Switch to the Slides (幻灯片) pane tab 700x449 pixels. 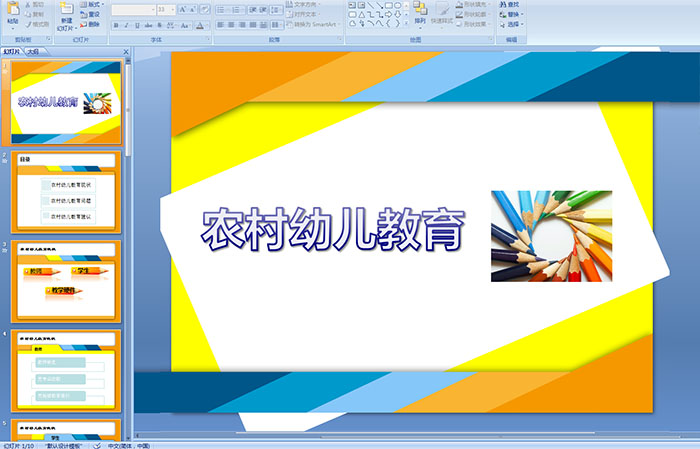[11, 52]
